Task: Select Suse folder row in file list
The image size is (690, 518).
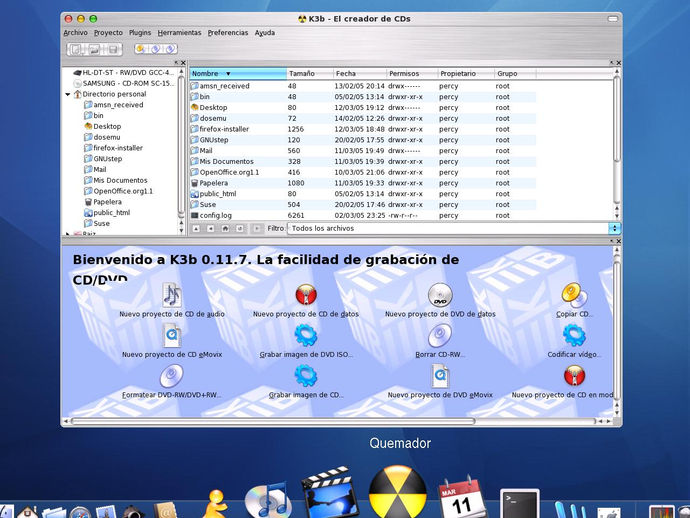Action: click(363, 205)
